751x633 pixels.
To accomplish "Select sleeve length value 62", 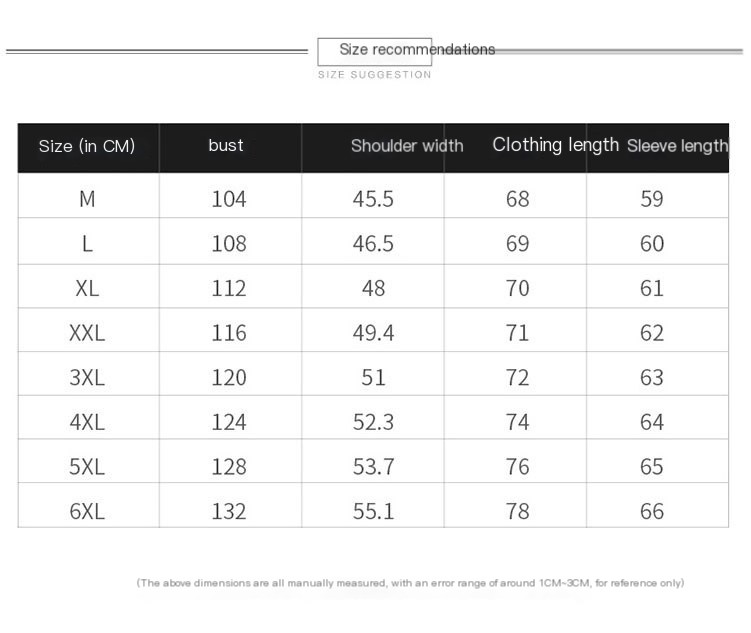I will point(652,333).
